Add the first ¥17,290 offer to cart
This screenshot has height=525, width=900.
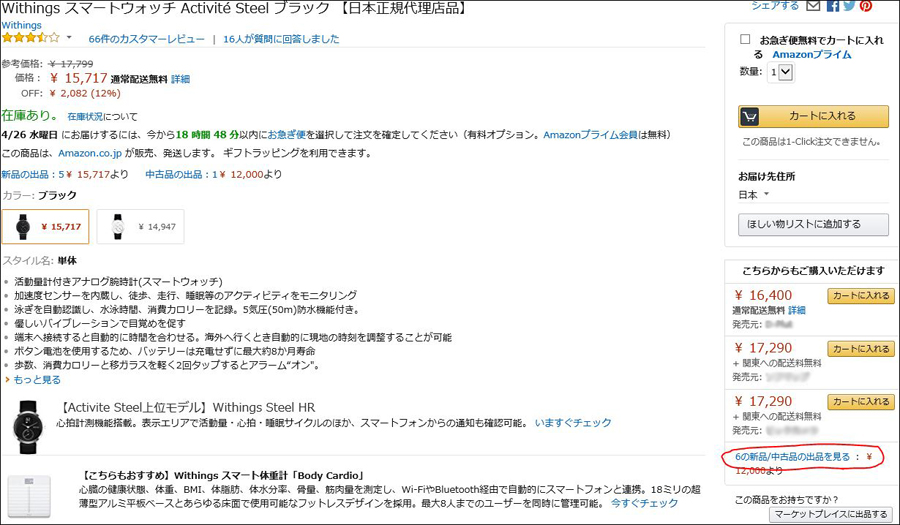860,349
